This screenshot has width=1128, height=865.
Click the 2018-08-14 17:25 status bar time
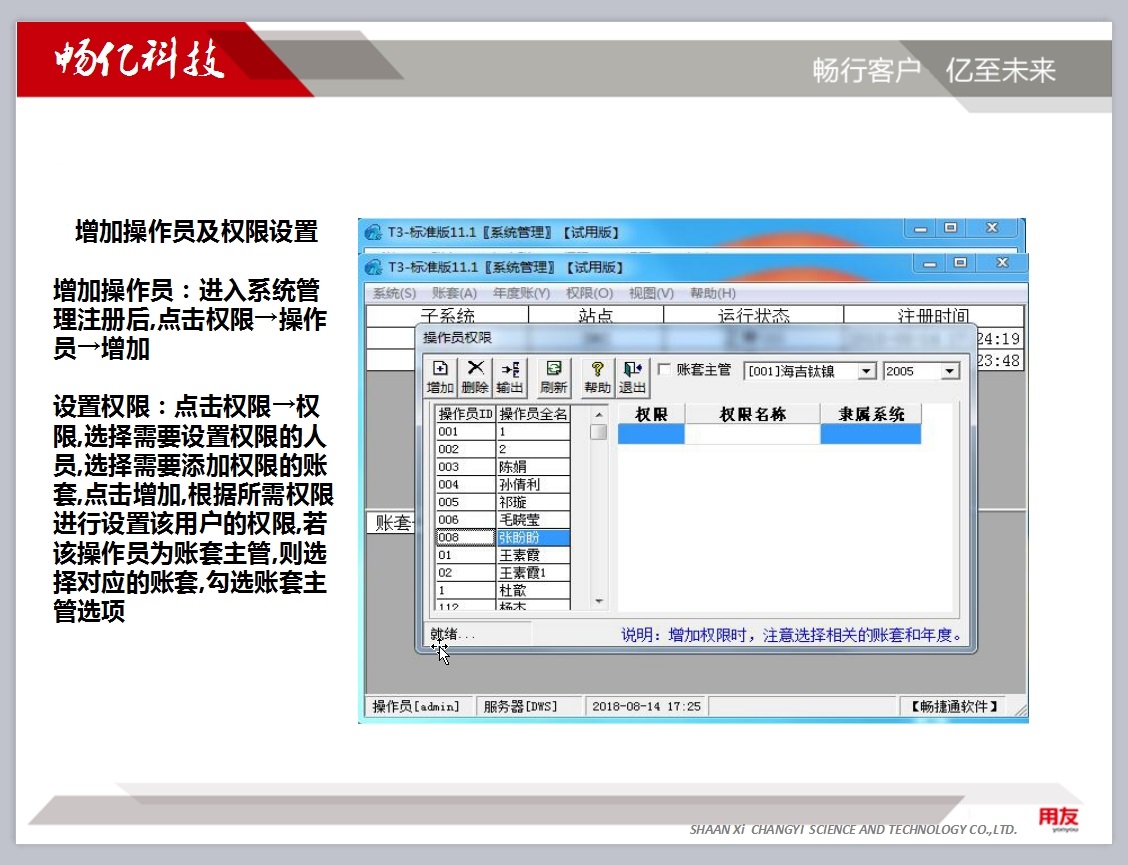pos(647,707)
